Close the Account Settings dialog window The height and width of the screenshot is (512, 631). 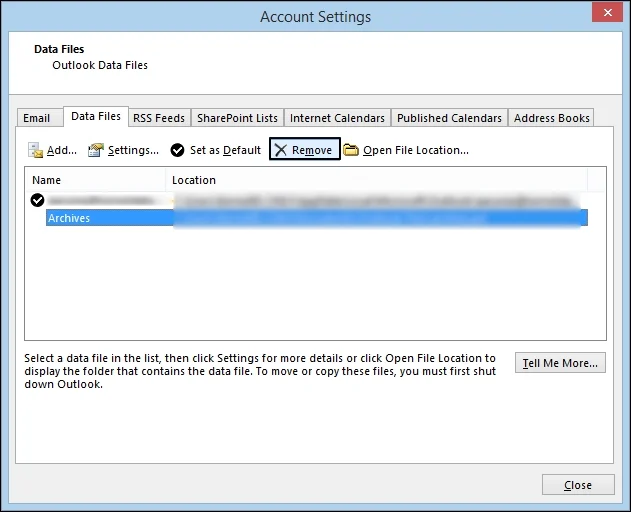tap(607, 12)
